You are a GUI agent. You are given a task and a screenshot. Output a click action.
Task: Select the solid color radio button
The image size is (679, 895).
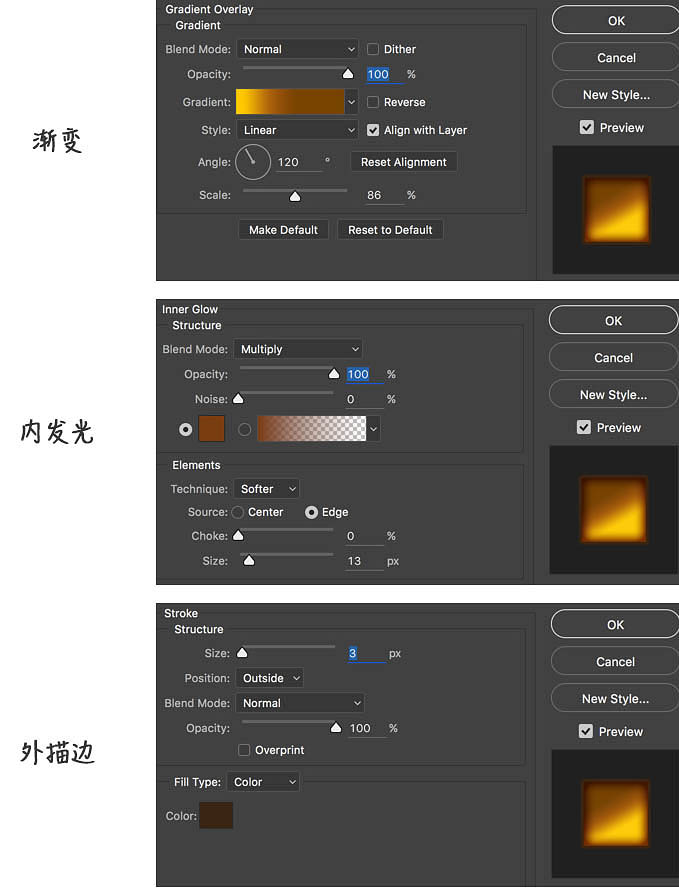click(185, 429)
